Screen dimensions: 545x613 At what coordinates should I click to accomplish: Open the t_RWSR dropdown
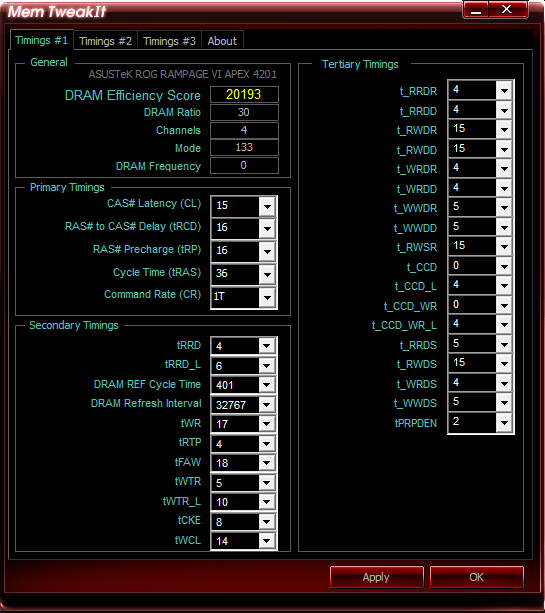tap(504, 247)
